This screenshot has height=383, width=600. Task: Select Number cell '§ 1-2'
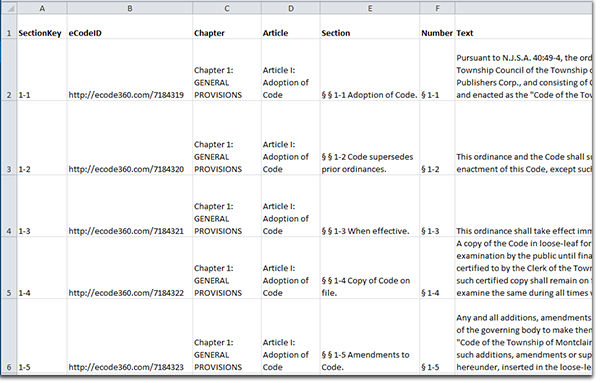[x=437, y=138]
